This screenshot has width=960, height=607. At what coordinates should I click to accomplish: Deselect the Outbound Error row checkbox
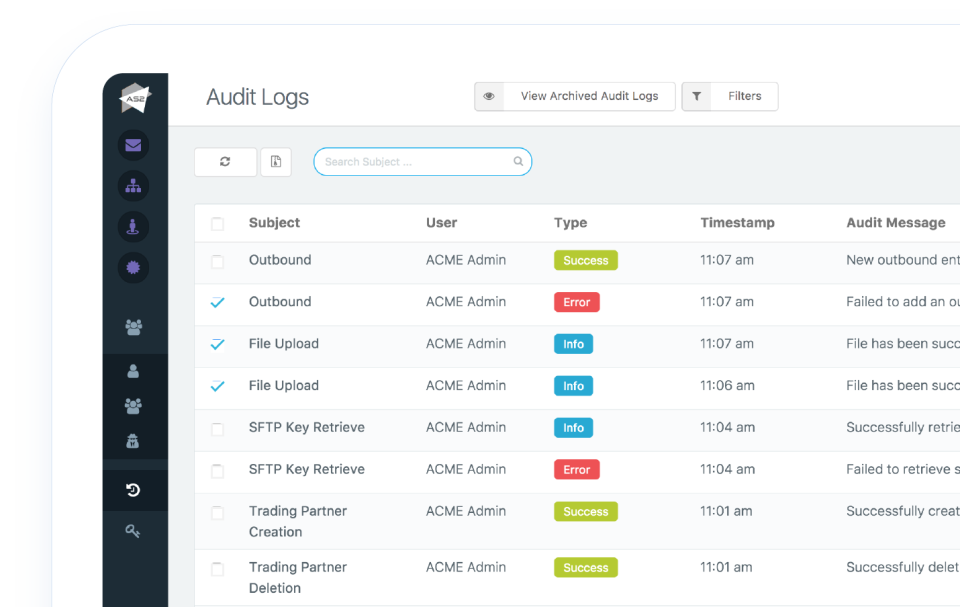[217, 301]
